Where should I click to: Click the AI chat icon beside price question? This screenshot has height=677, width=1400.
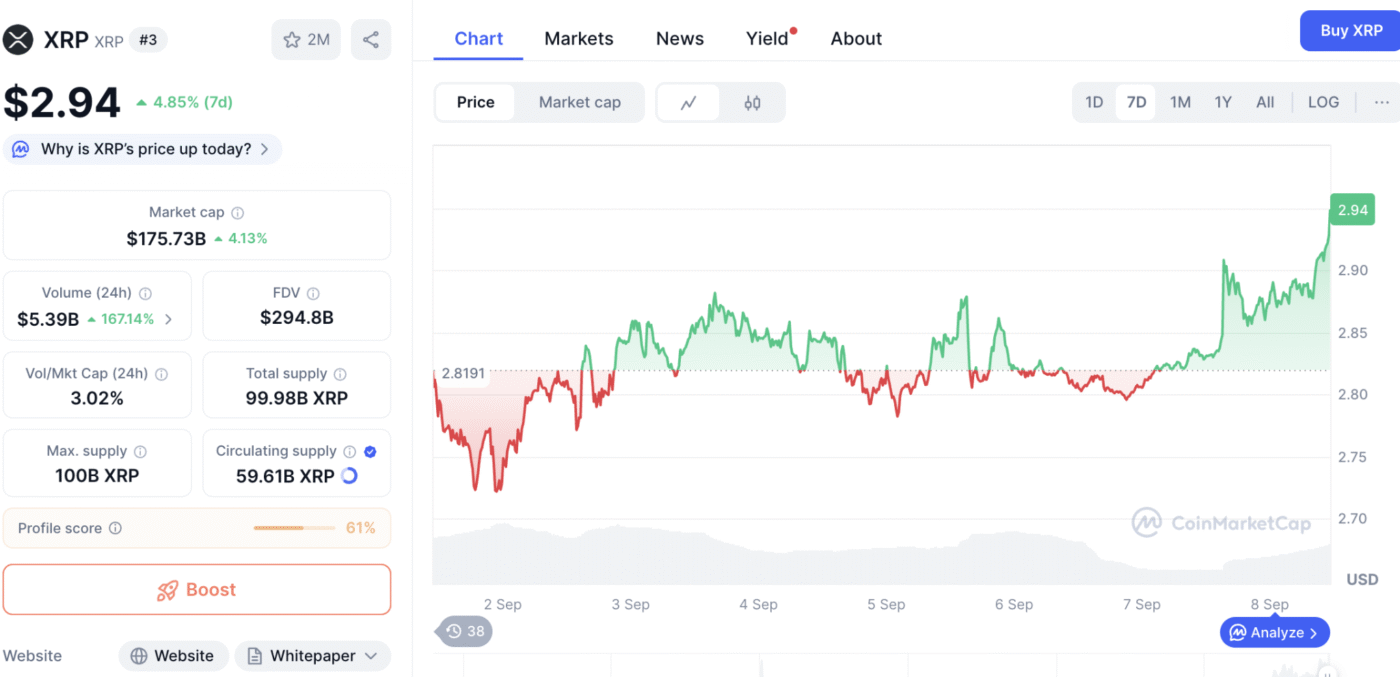coord(21,149)
